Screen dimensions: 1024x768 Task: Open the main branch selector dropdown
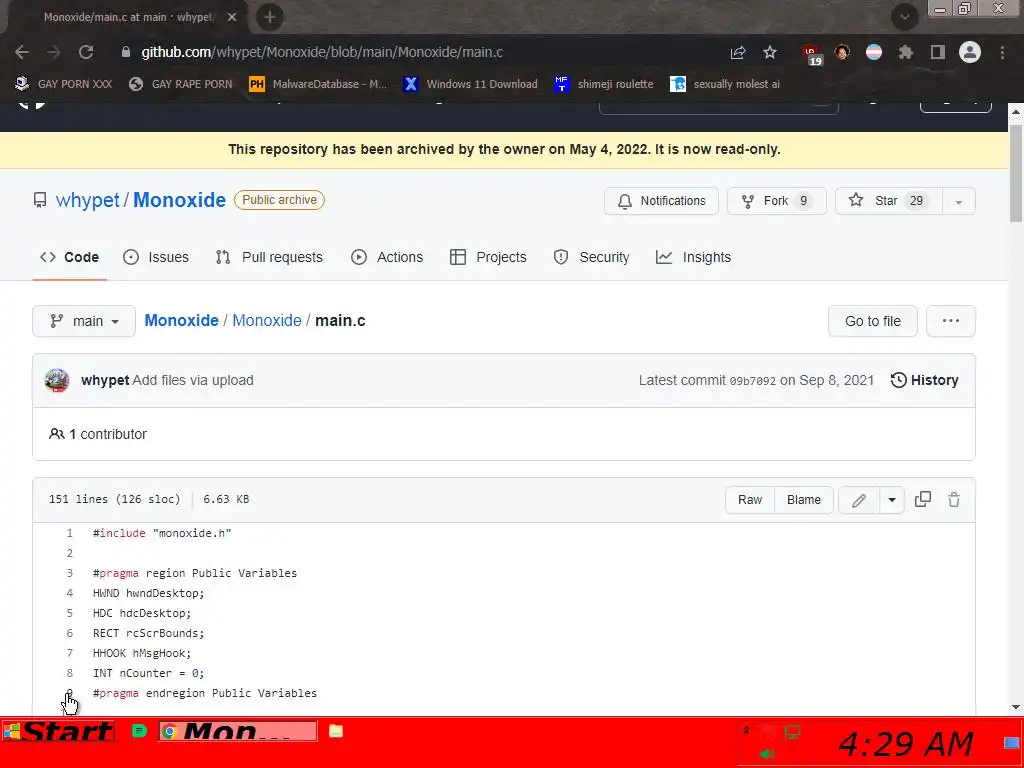[x=84, y=321]
